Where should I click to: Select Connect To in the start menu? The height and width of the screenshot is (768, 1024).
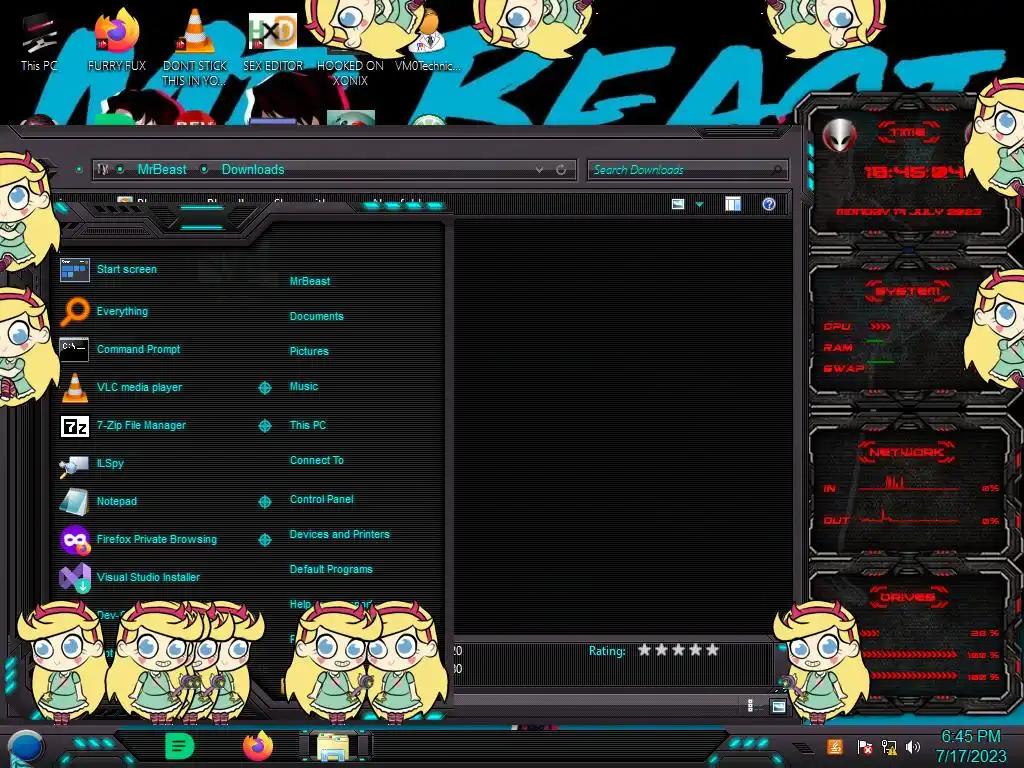click(316, 460)
